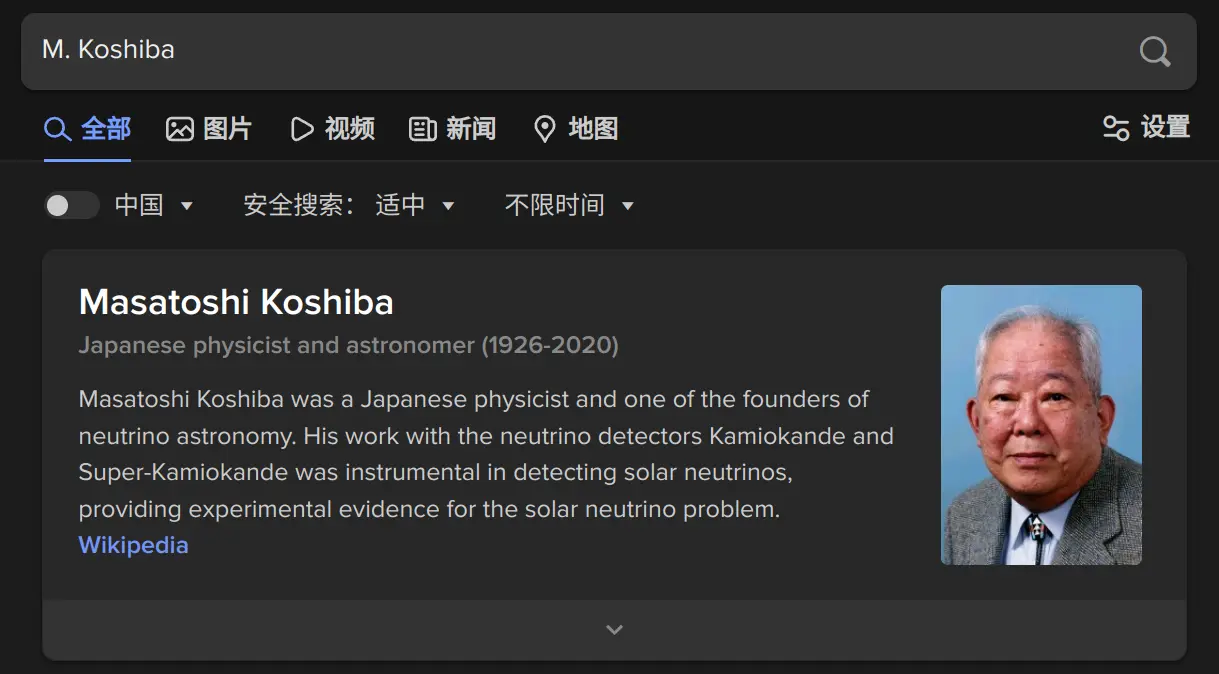Switch to the 图片 tab
This screenshot has width=1219, height=674.
[x=228, y=129]
